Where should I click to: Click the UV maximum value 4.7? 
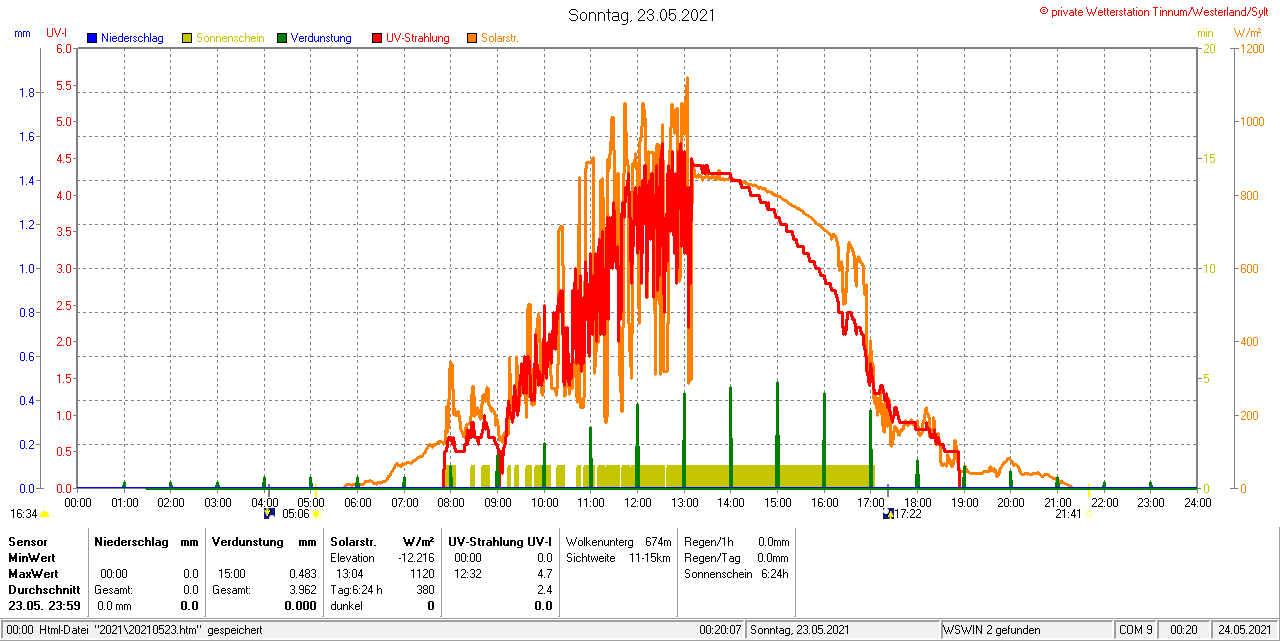pos(544,574)
